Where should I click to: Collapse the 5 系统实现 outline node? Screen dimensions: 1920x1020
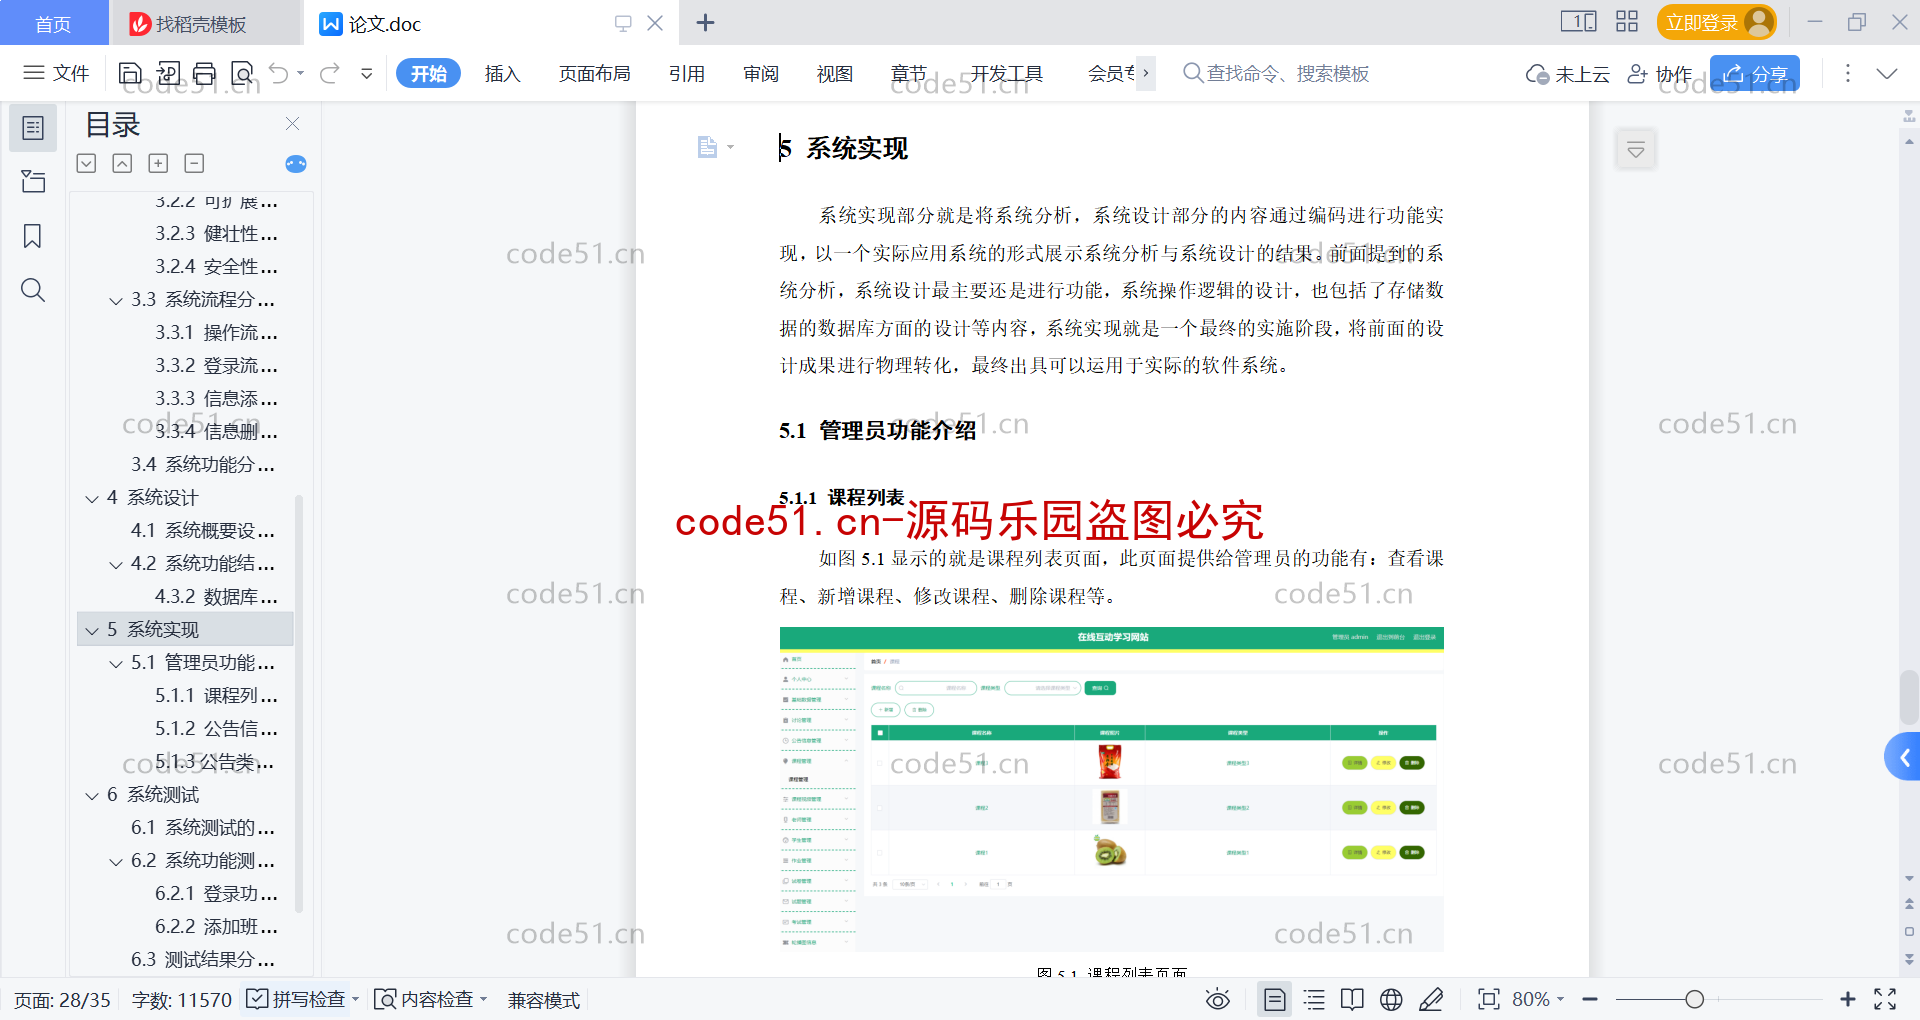point(92,630)
